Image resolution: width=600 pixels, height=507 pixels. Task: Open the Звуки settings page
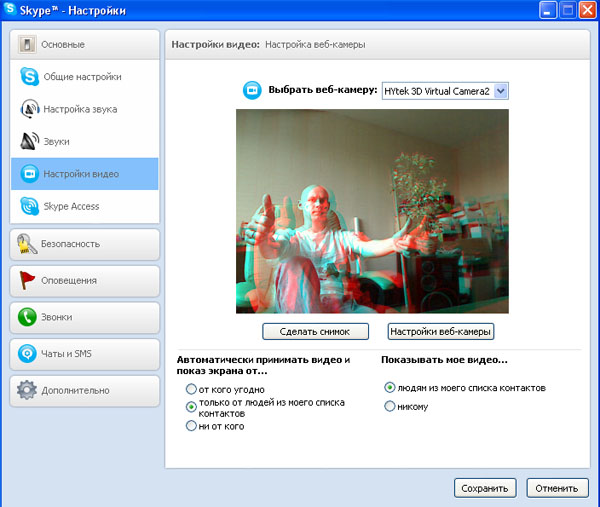[x=85, y=141]
